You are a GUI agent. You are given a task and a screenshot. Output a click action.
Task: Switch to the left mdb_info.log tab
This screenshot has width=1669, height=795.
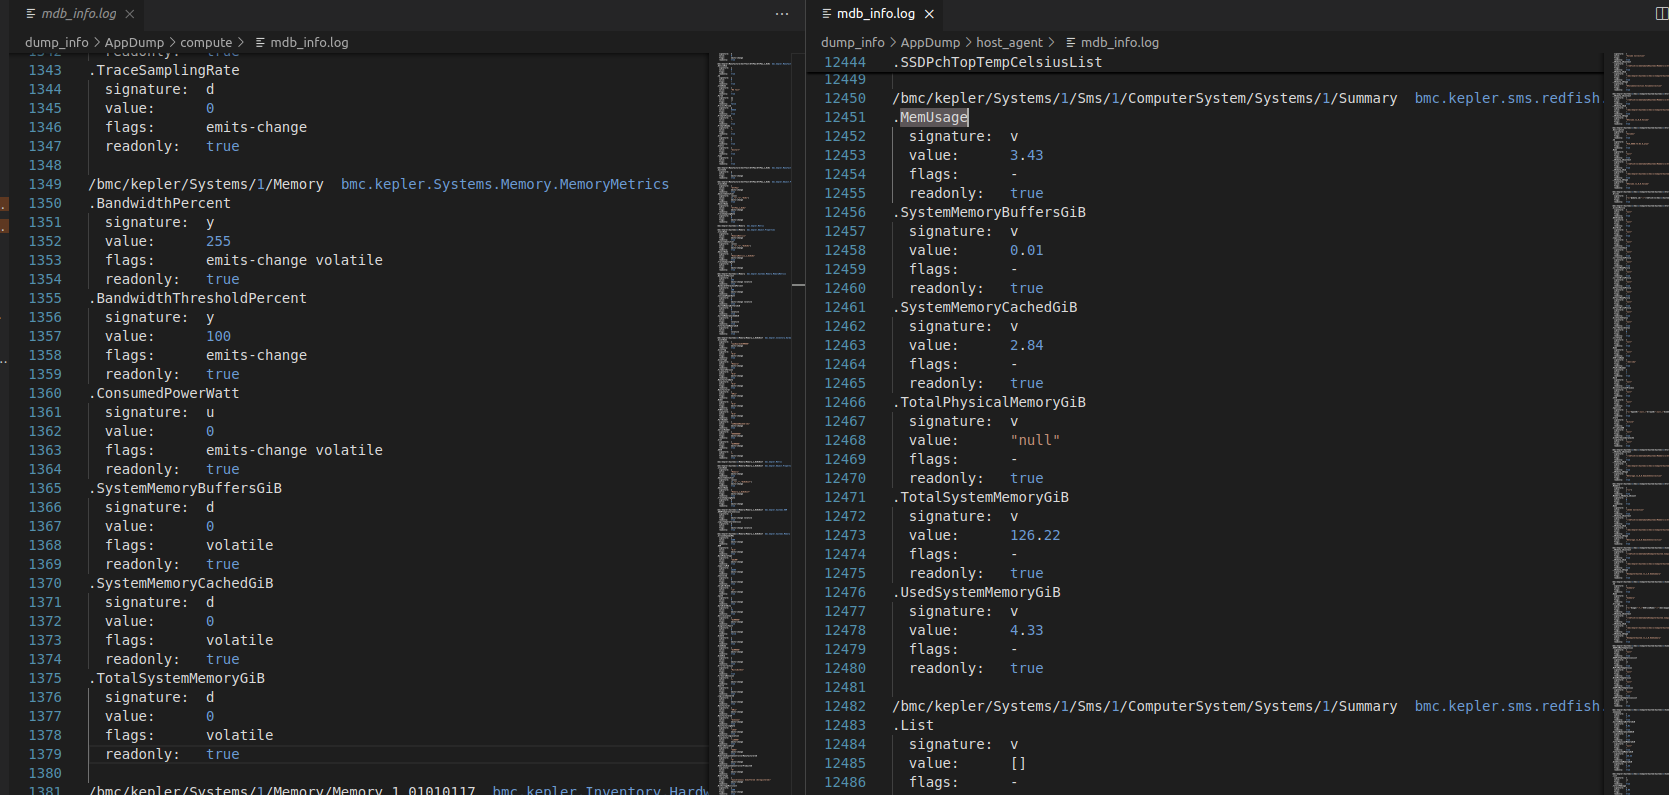click(78, 14)
